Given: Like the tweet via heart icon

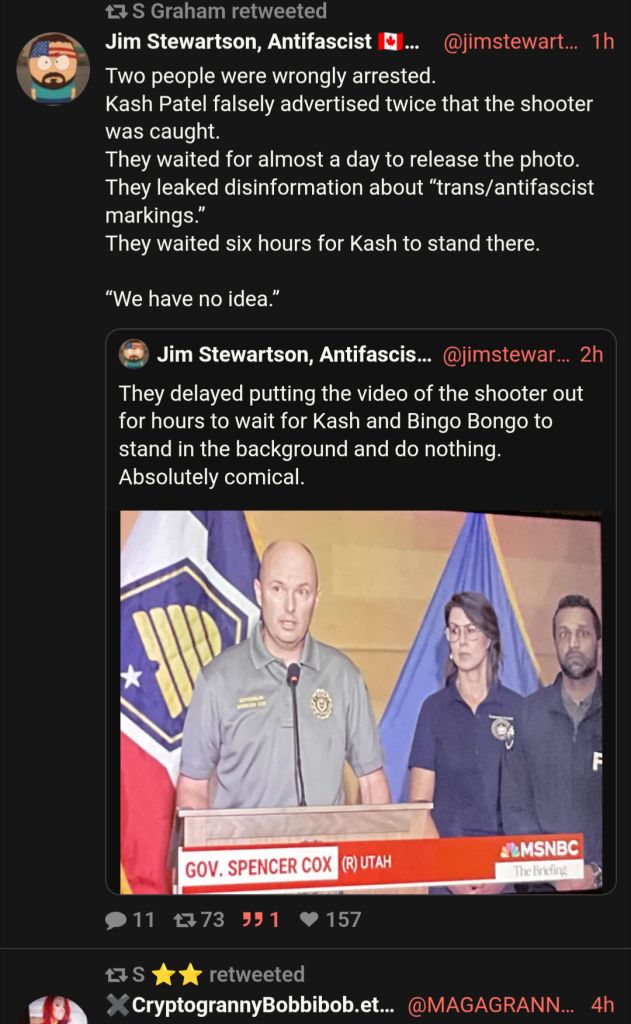Looking at the screenshot, I should pos(309,920).
